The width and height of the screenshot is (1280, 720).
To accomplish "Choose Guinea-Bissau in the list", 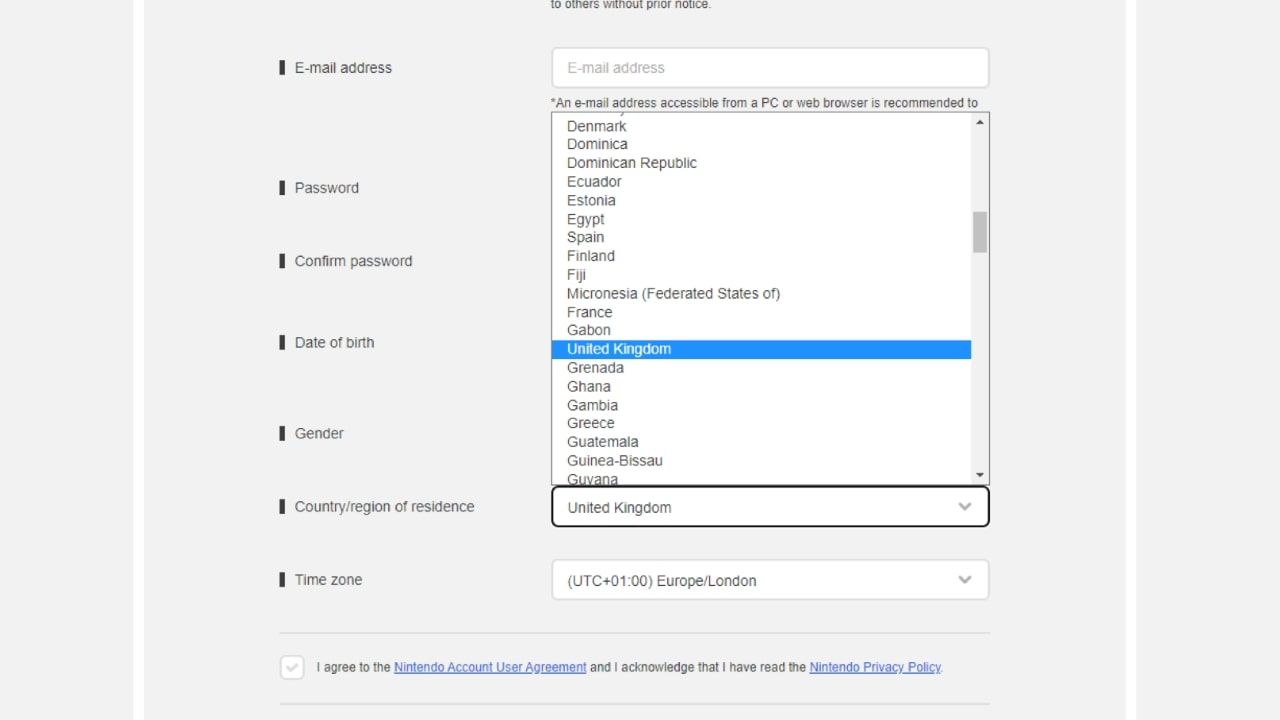I will tap(615, 460).
